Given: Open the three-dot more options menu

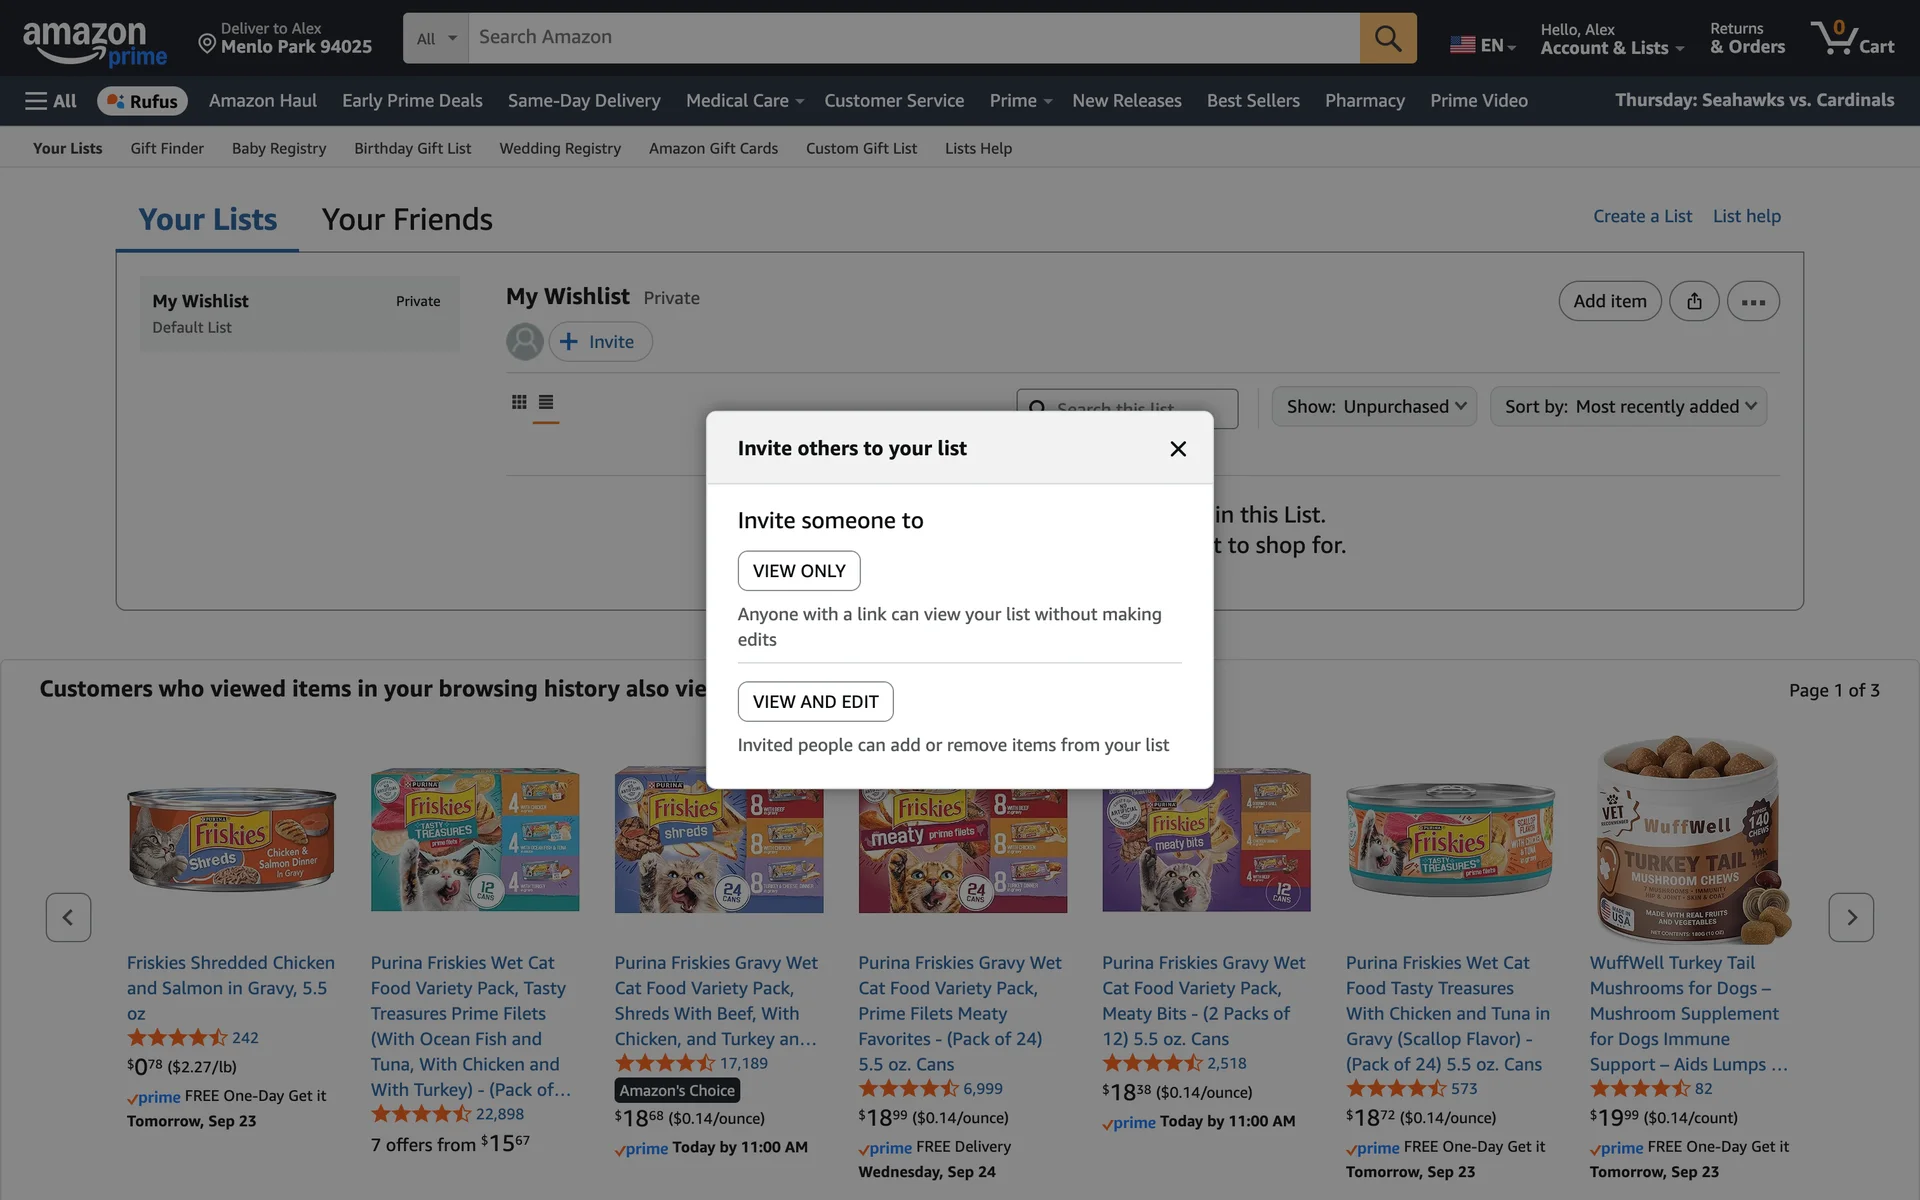Looking at the screenshot, I should click(x=1753, y=301).
